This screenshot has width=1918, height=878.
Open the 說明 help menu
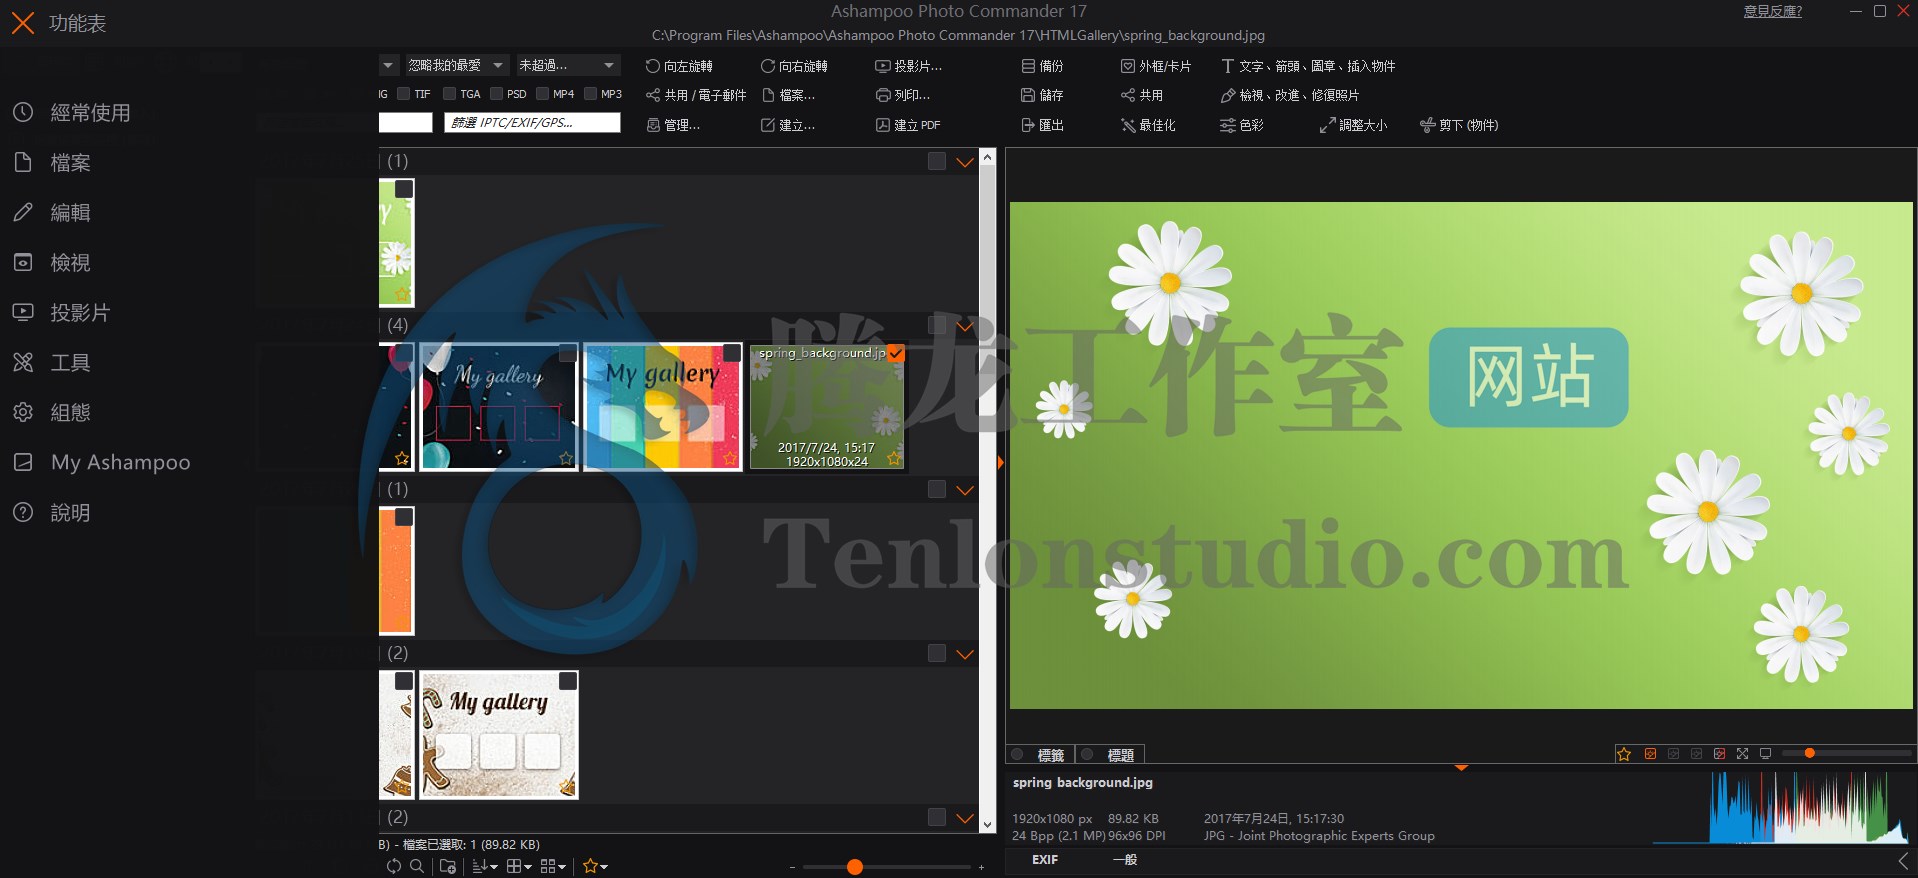[52, 512]
